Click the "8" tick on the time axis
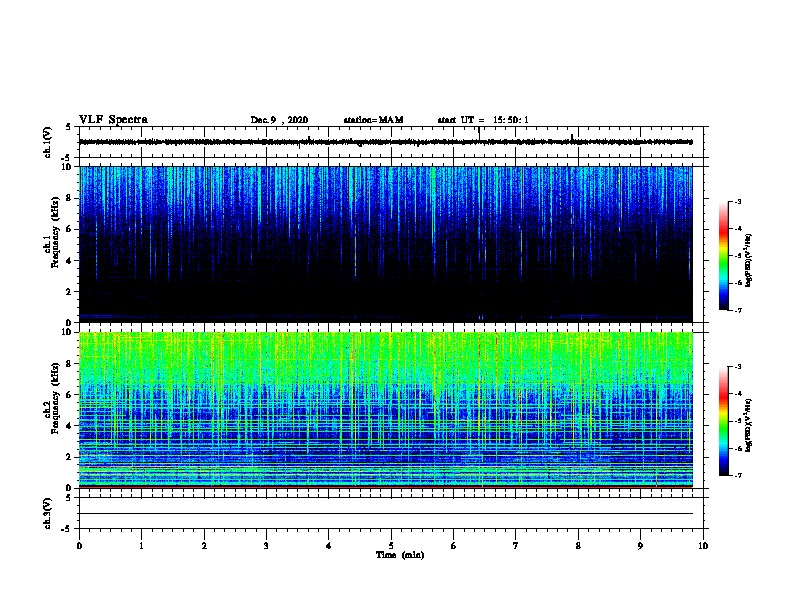792x612 pixels. (578, 546)
